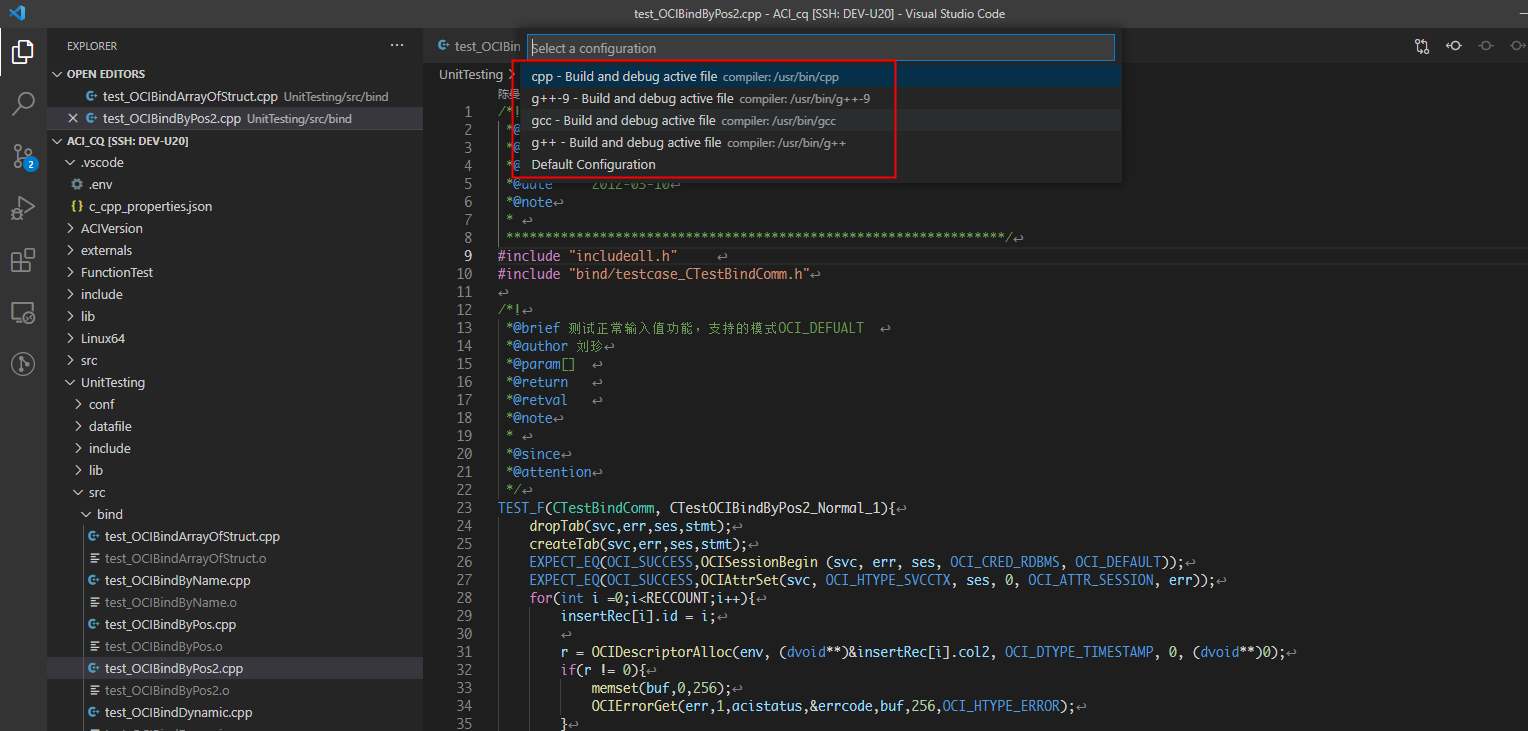Click line number 23 in the gutter
Viewport: 1528px width, 731px height.
point(463,507)
